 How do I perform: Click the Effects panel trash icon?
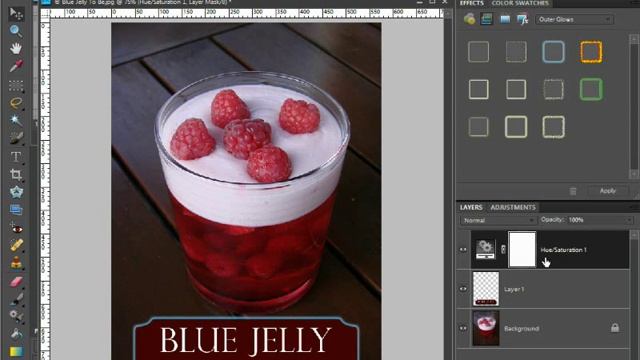pos(573,191)
